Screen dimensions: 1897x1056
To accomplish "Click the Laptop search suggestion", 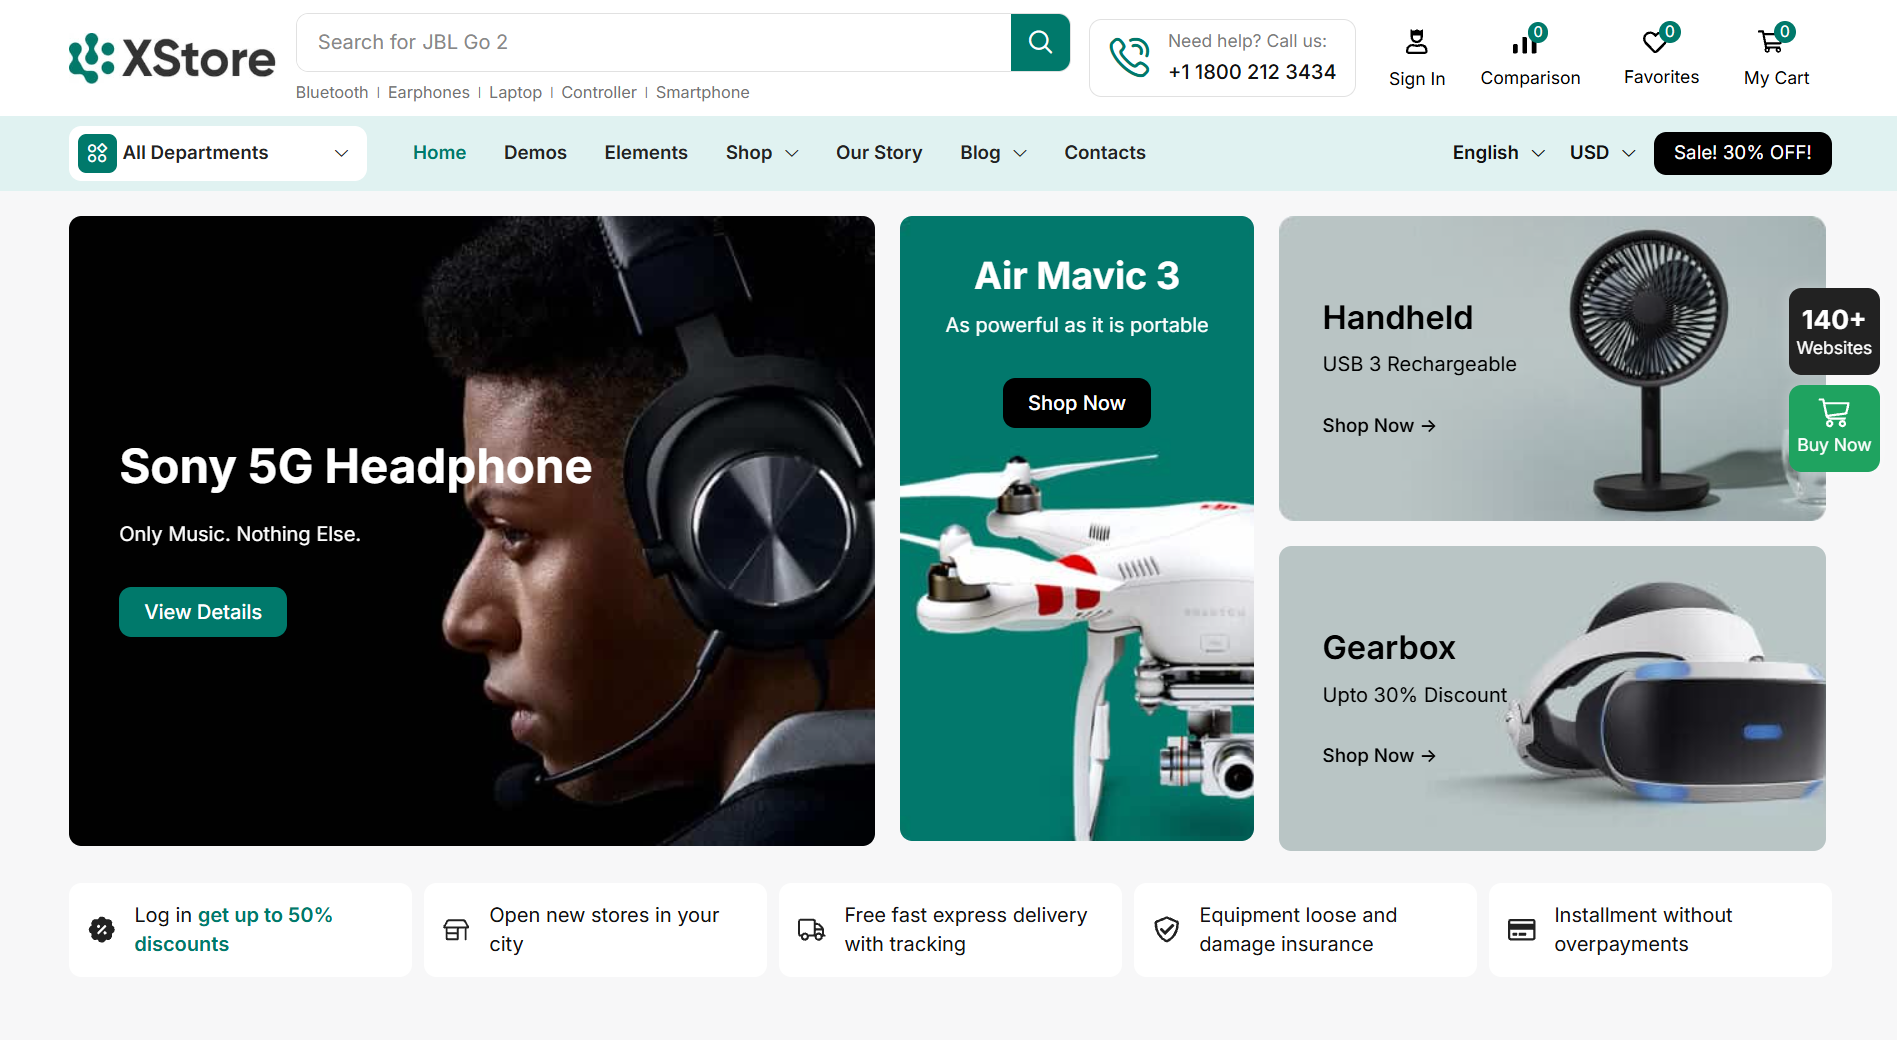I will coord(515,92).
